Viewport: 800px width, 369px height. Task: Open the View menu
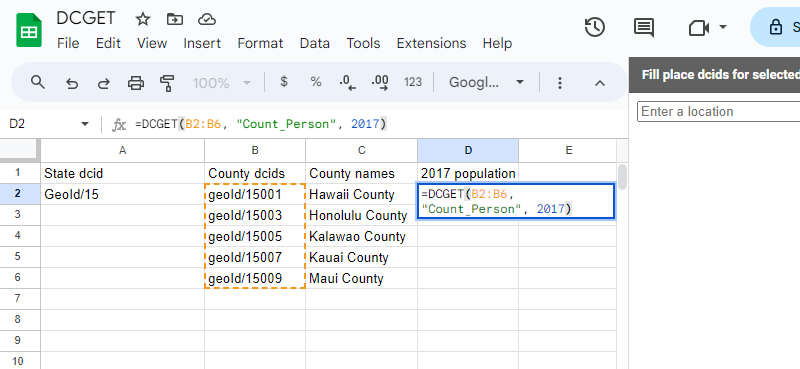(x=152, y=43)
